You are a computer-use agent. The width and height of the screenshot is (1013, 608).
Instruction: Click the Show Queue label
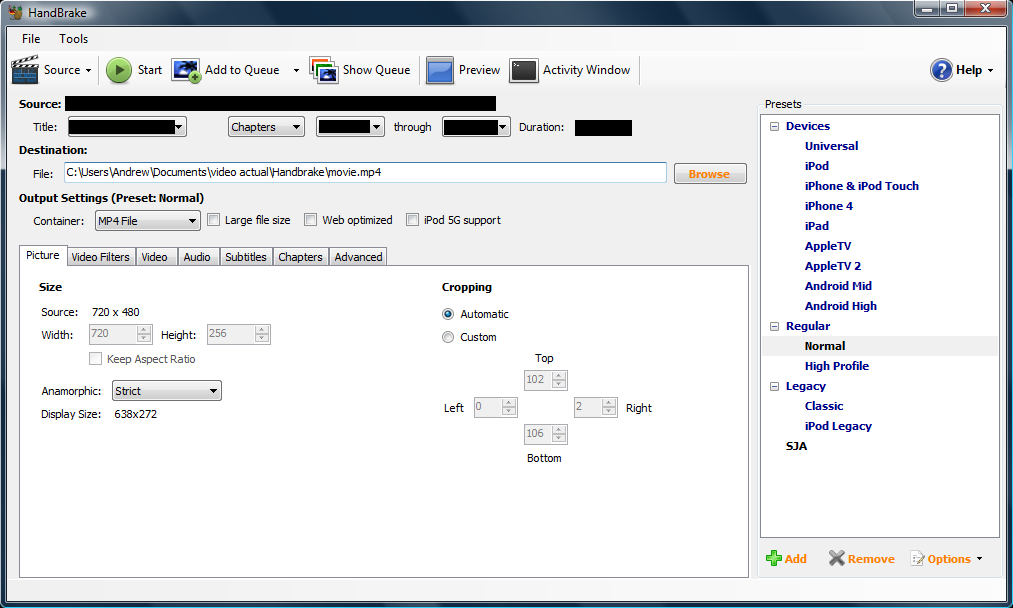[x=377, y=70]
